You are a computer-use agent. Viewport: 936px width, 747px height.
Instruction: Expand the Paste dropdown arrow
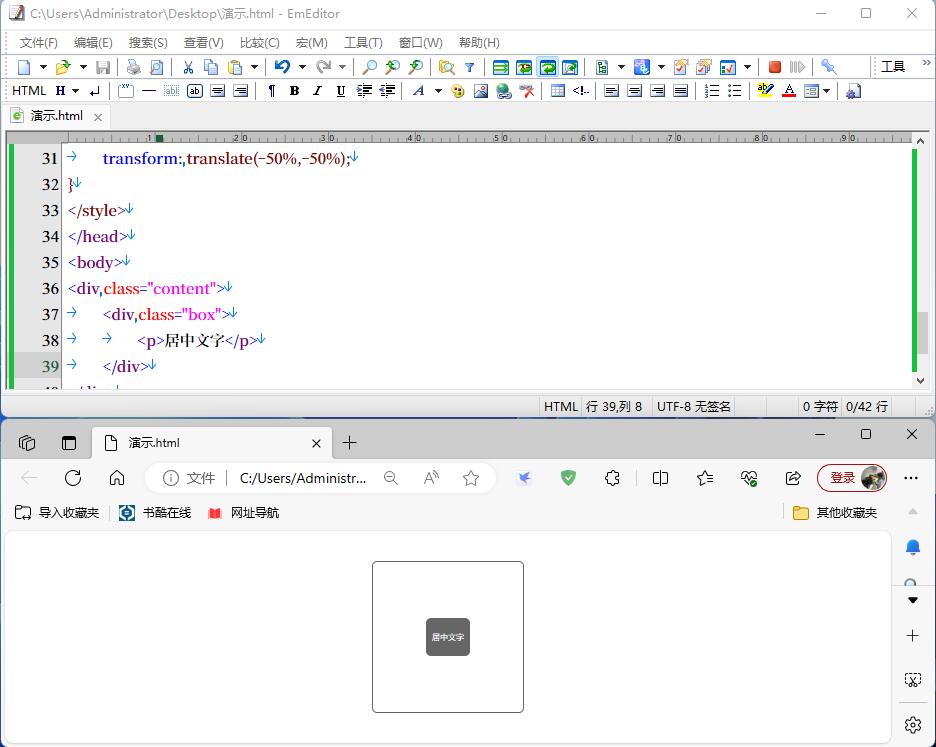click(254, 67)
